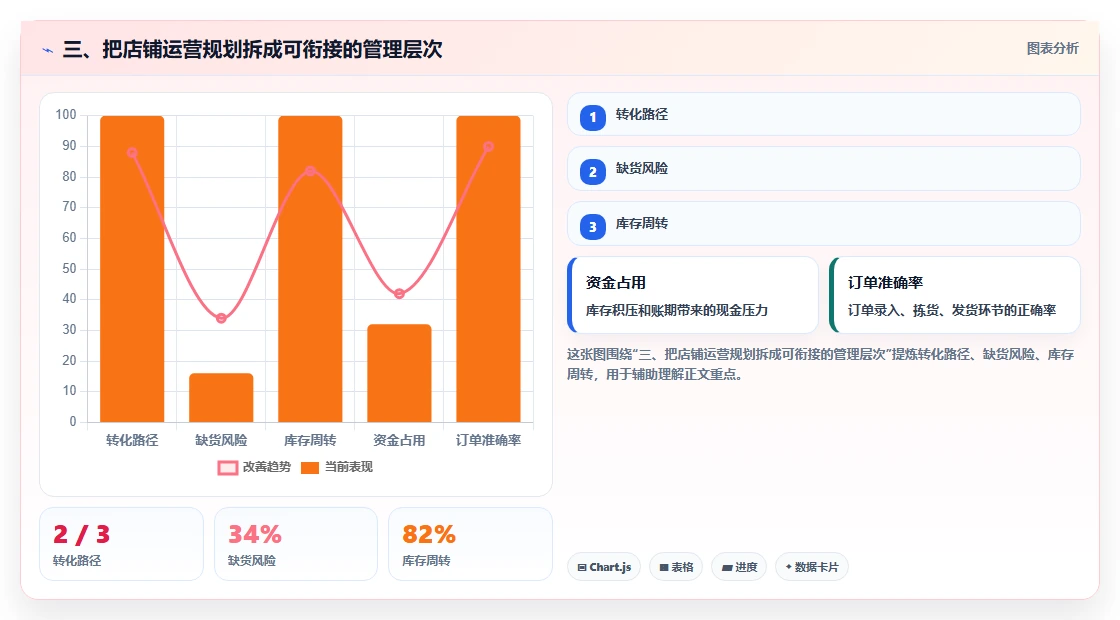1120x620 pixels.
Task: Click the number 3 badge for 库存周转
Action: click(592, 226)
